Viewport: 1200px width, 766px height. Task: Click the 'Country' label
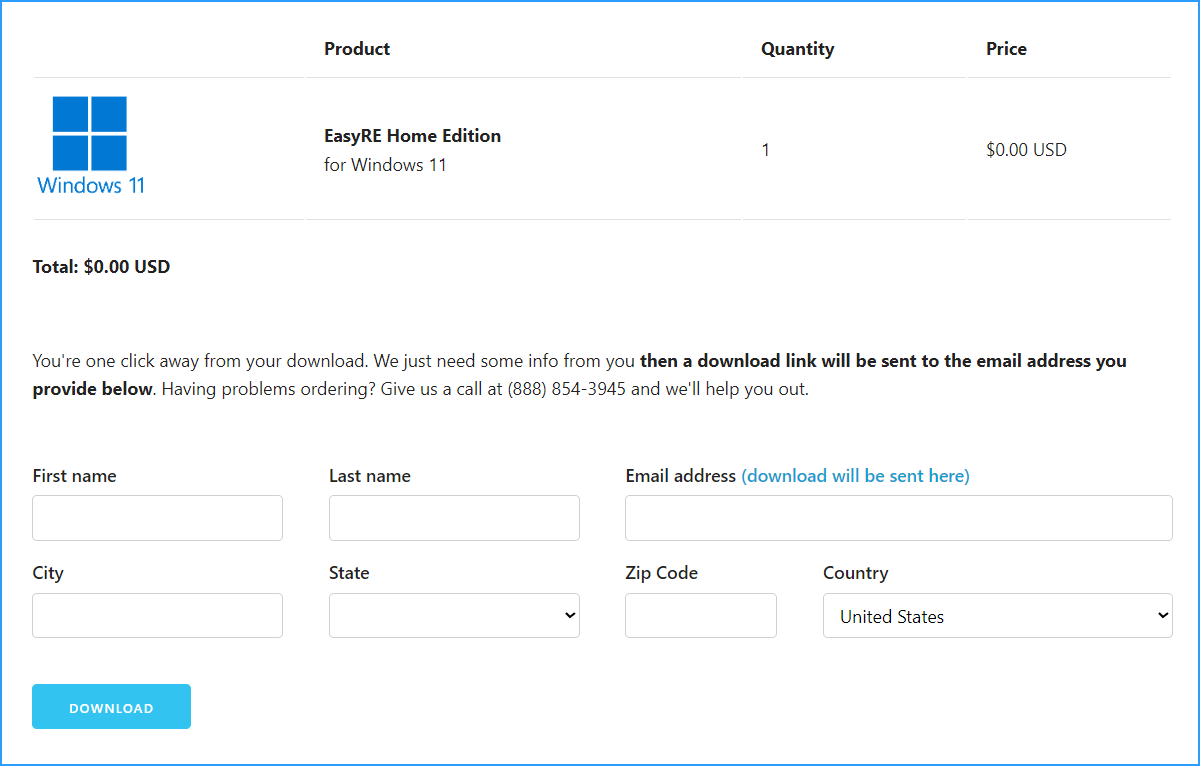(x=855, y=573)
